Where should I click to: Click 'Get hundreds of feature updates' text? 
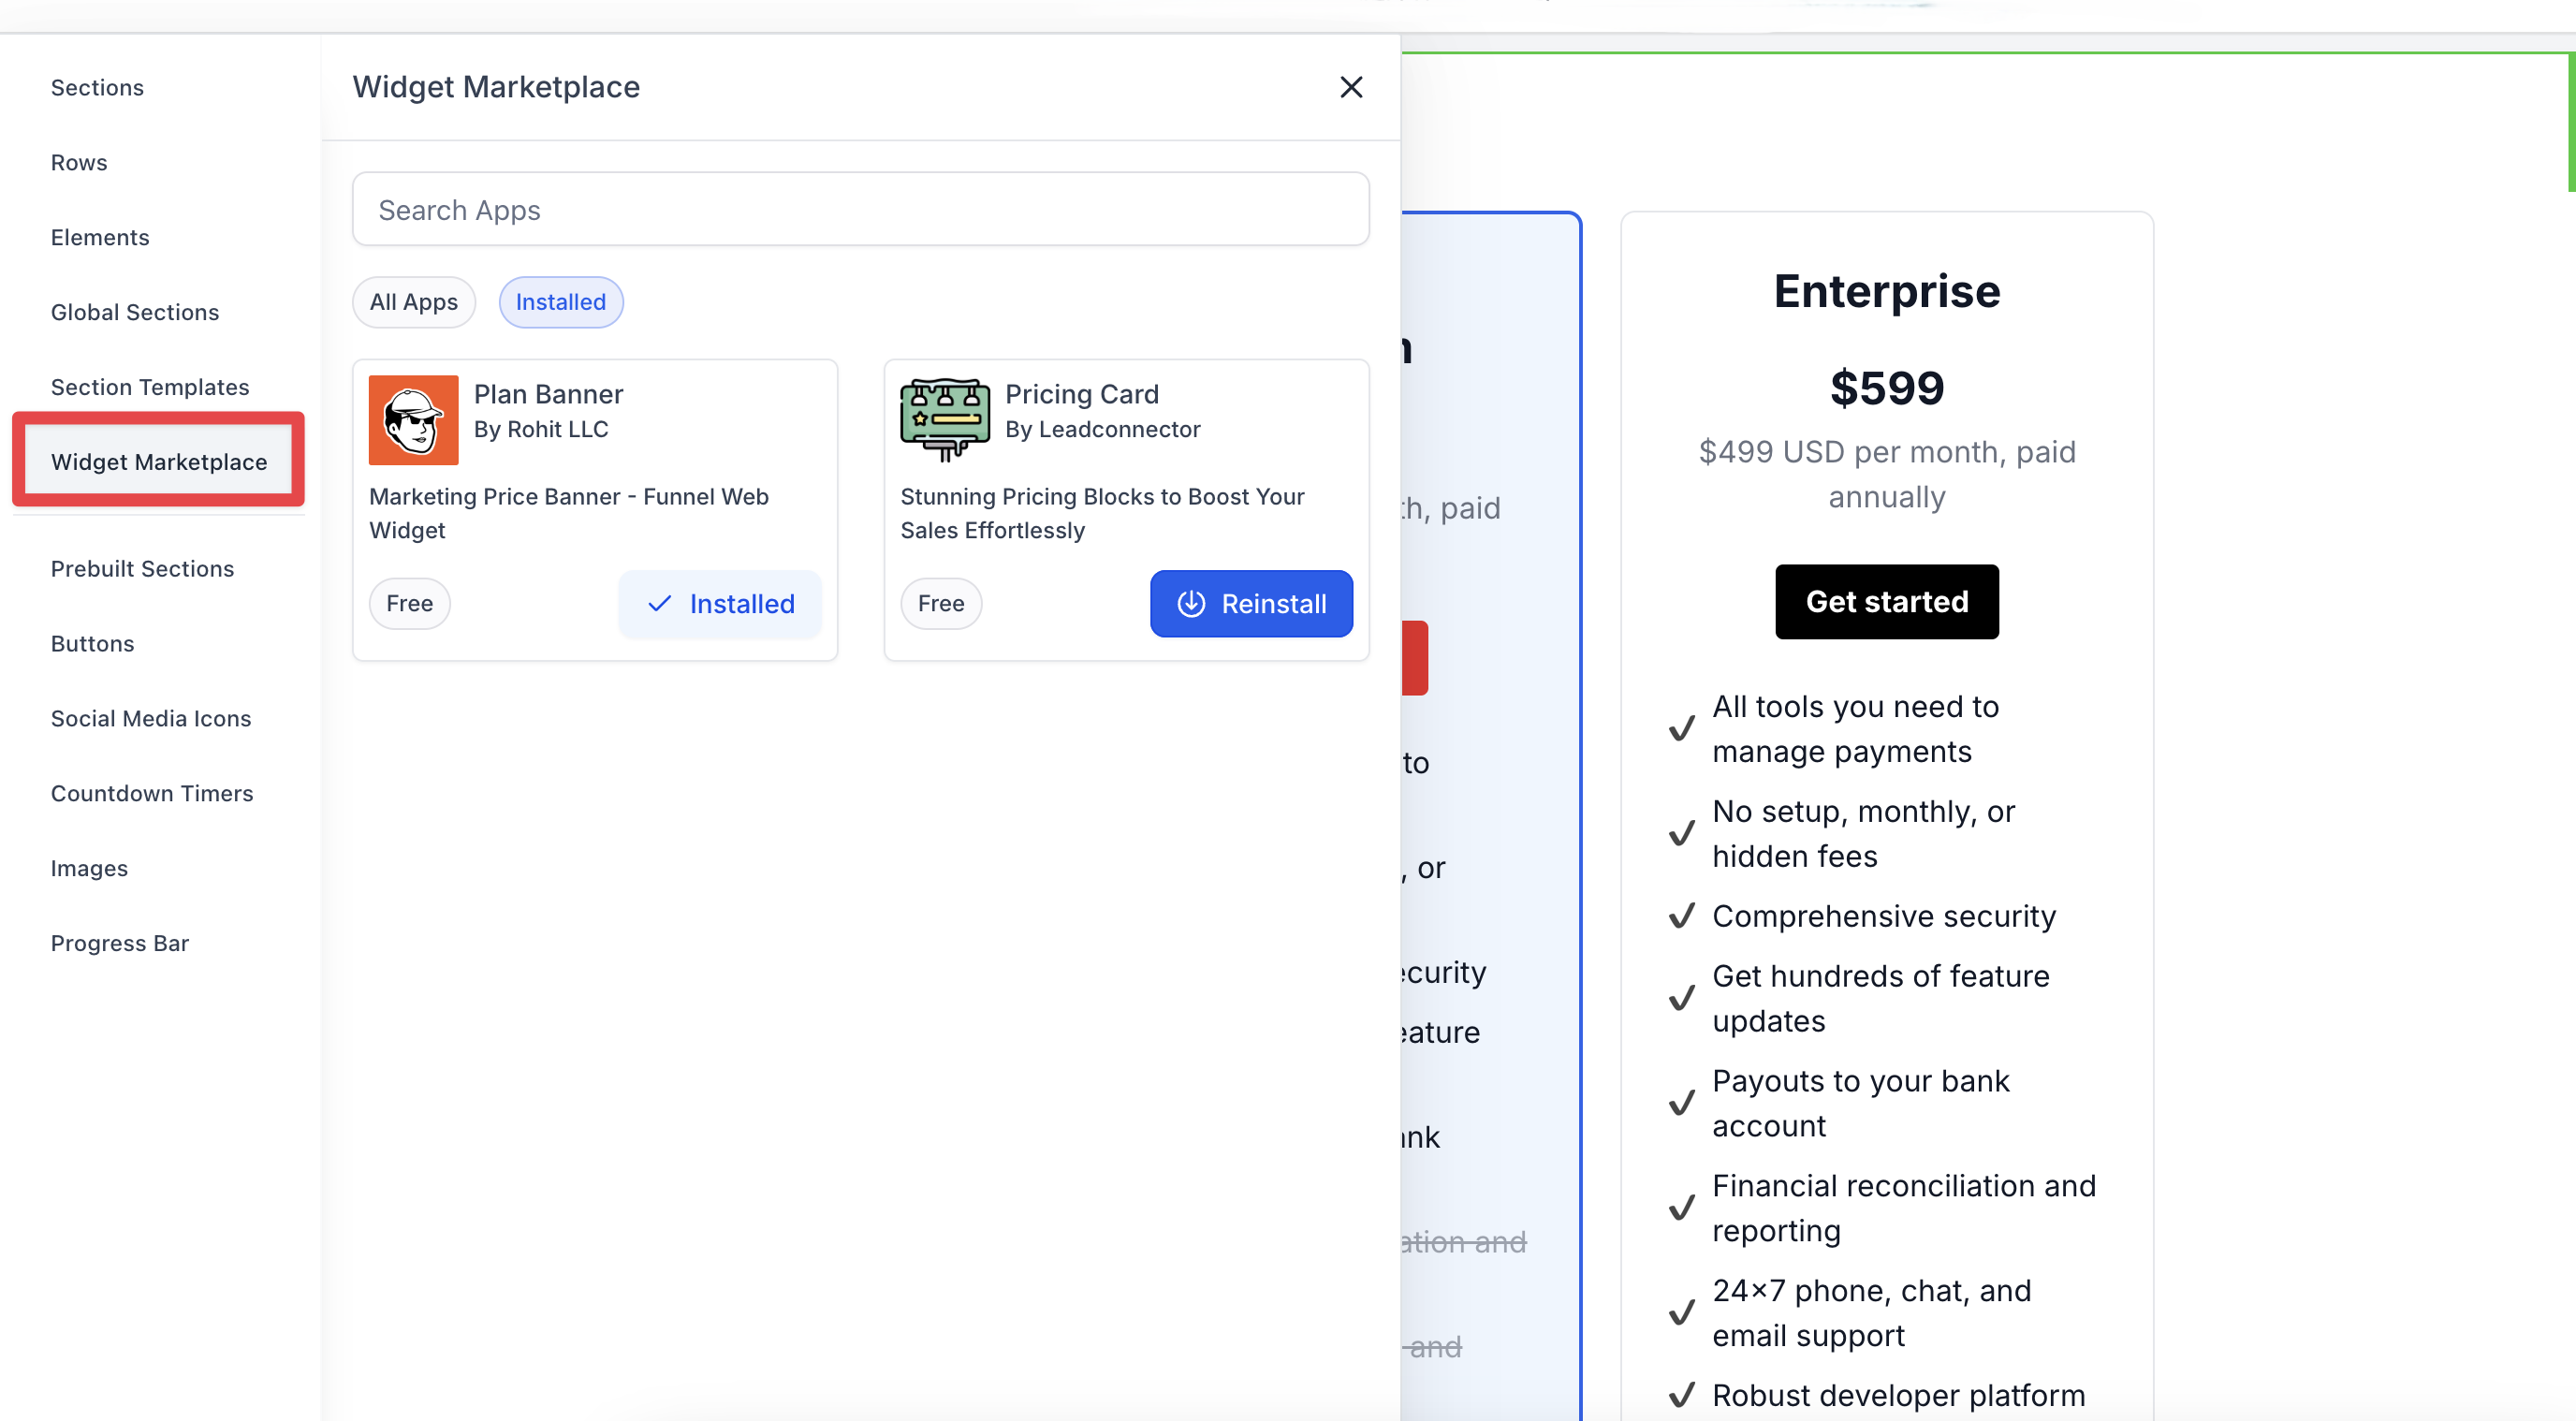click(1880, 999)
